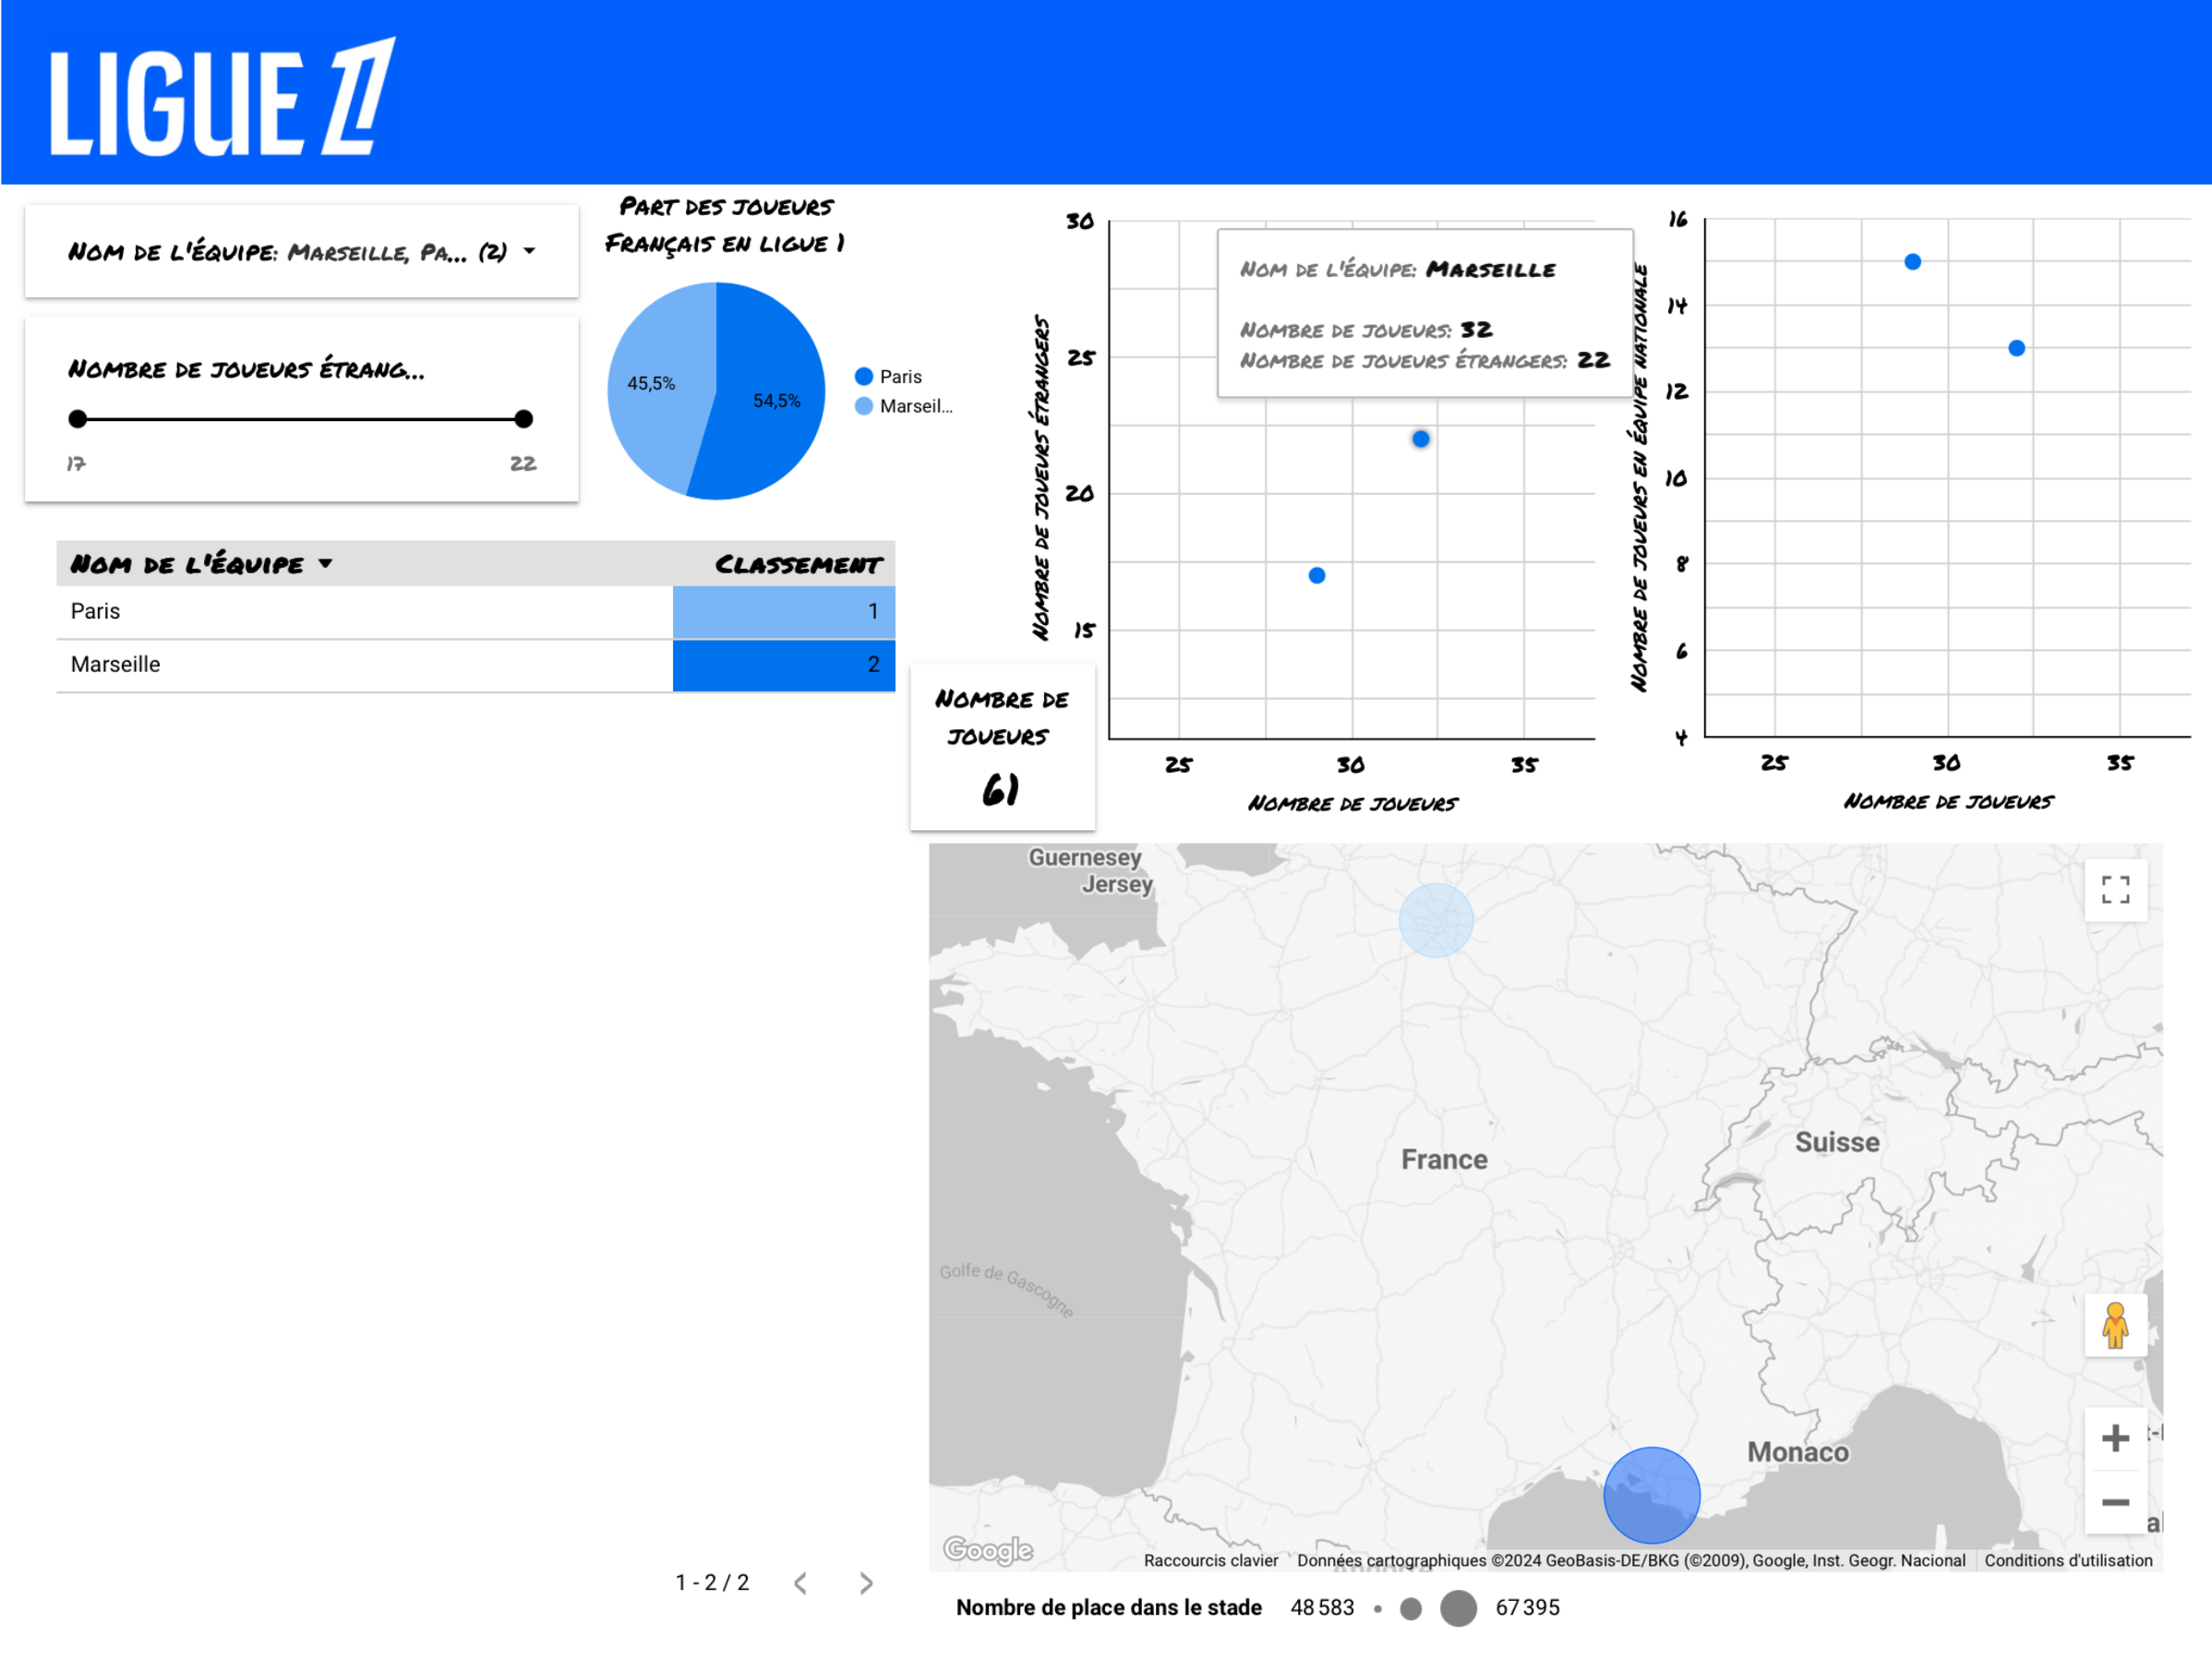Open Raccourcis clavier on the map
Viewport: 2212px width, 1660px height.
click(1210, 1560)
